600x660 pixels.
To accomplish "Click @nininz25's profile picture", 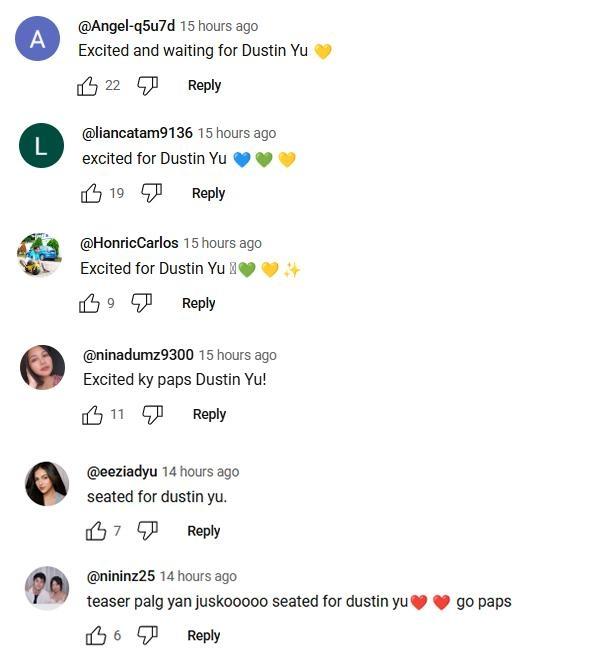I will coord(46,587).
